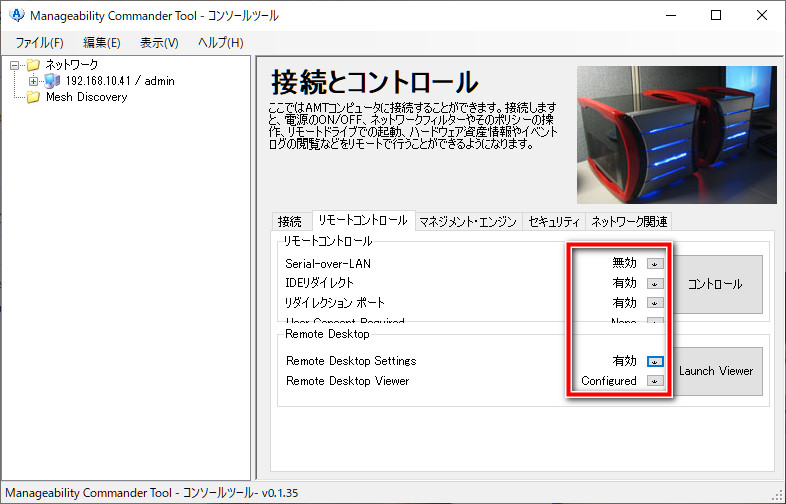
Task: Click the 接続とコントロール heading
Action: pyautogui.click(x=375, y=83)
